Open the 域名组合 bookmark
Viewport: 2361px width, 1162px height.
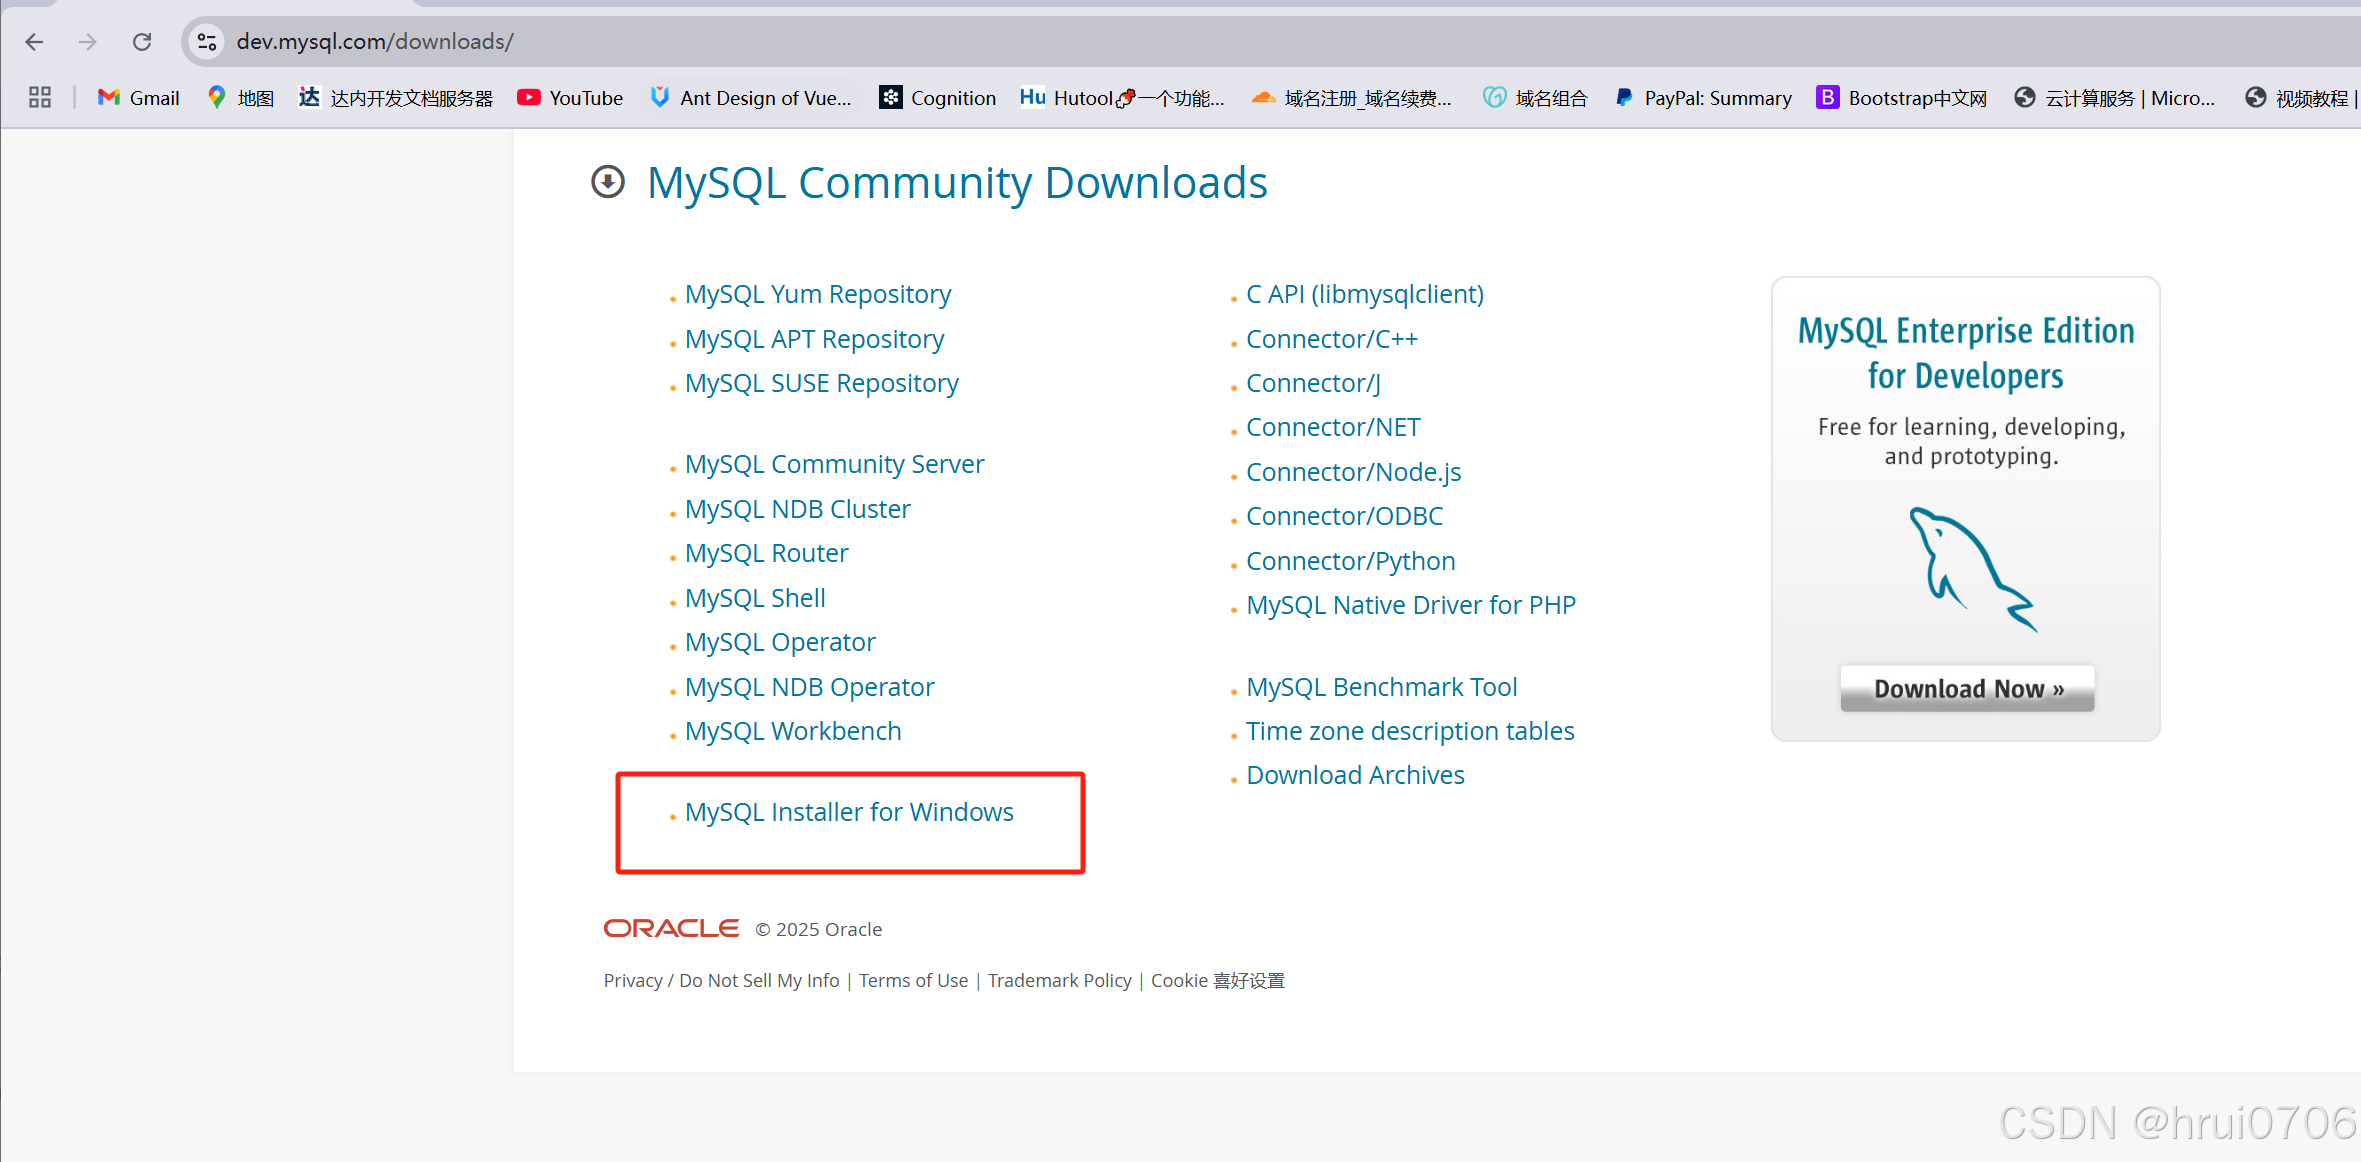(x=1535, y=97)
